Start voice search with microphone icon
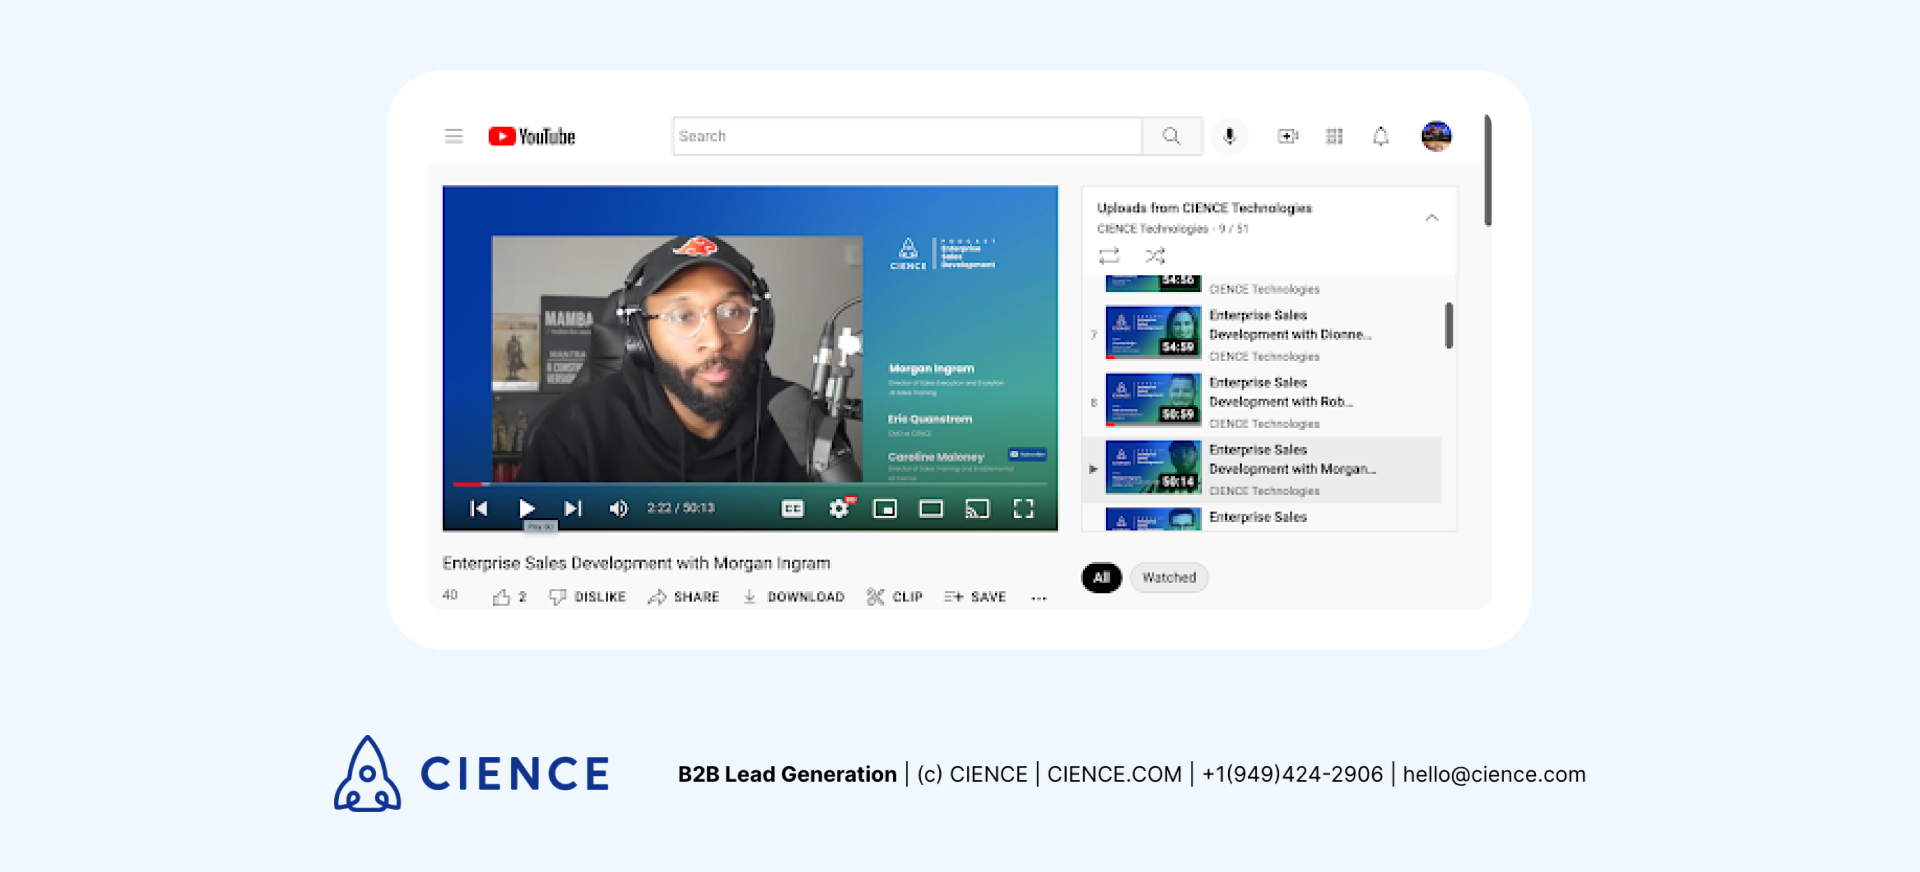Viewport: 1920px width, 872px height. click(1229, 136)
